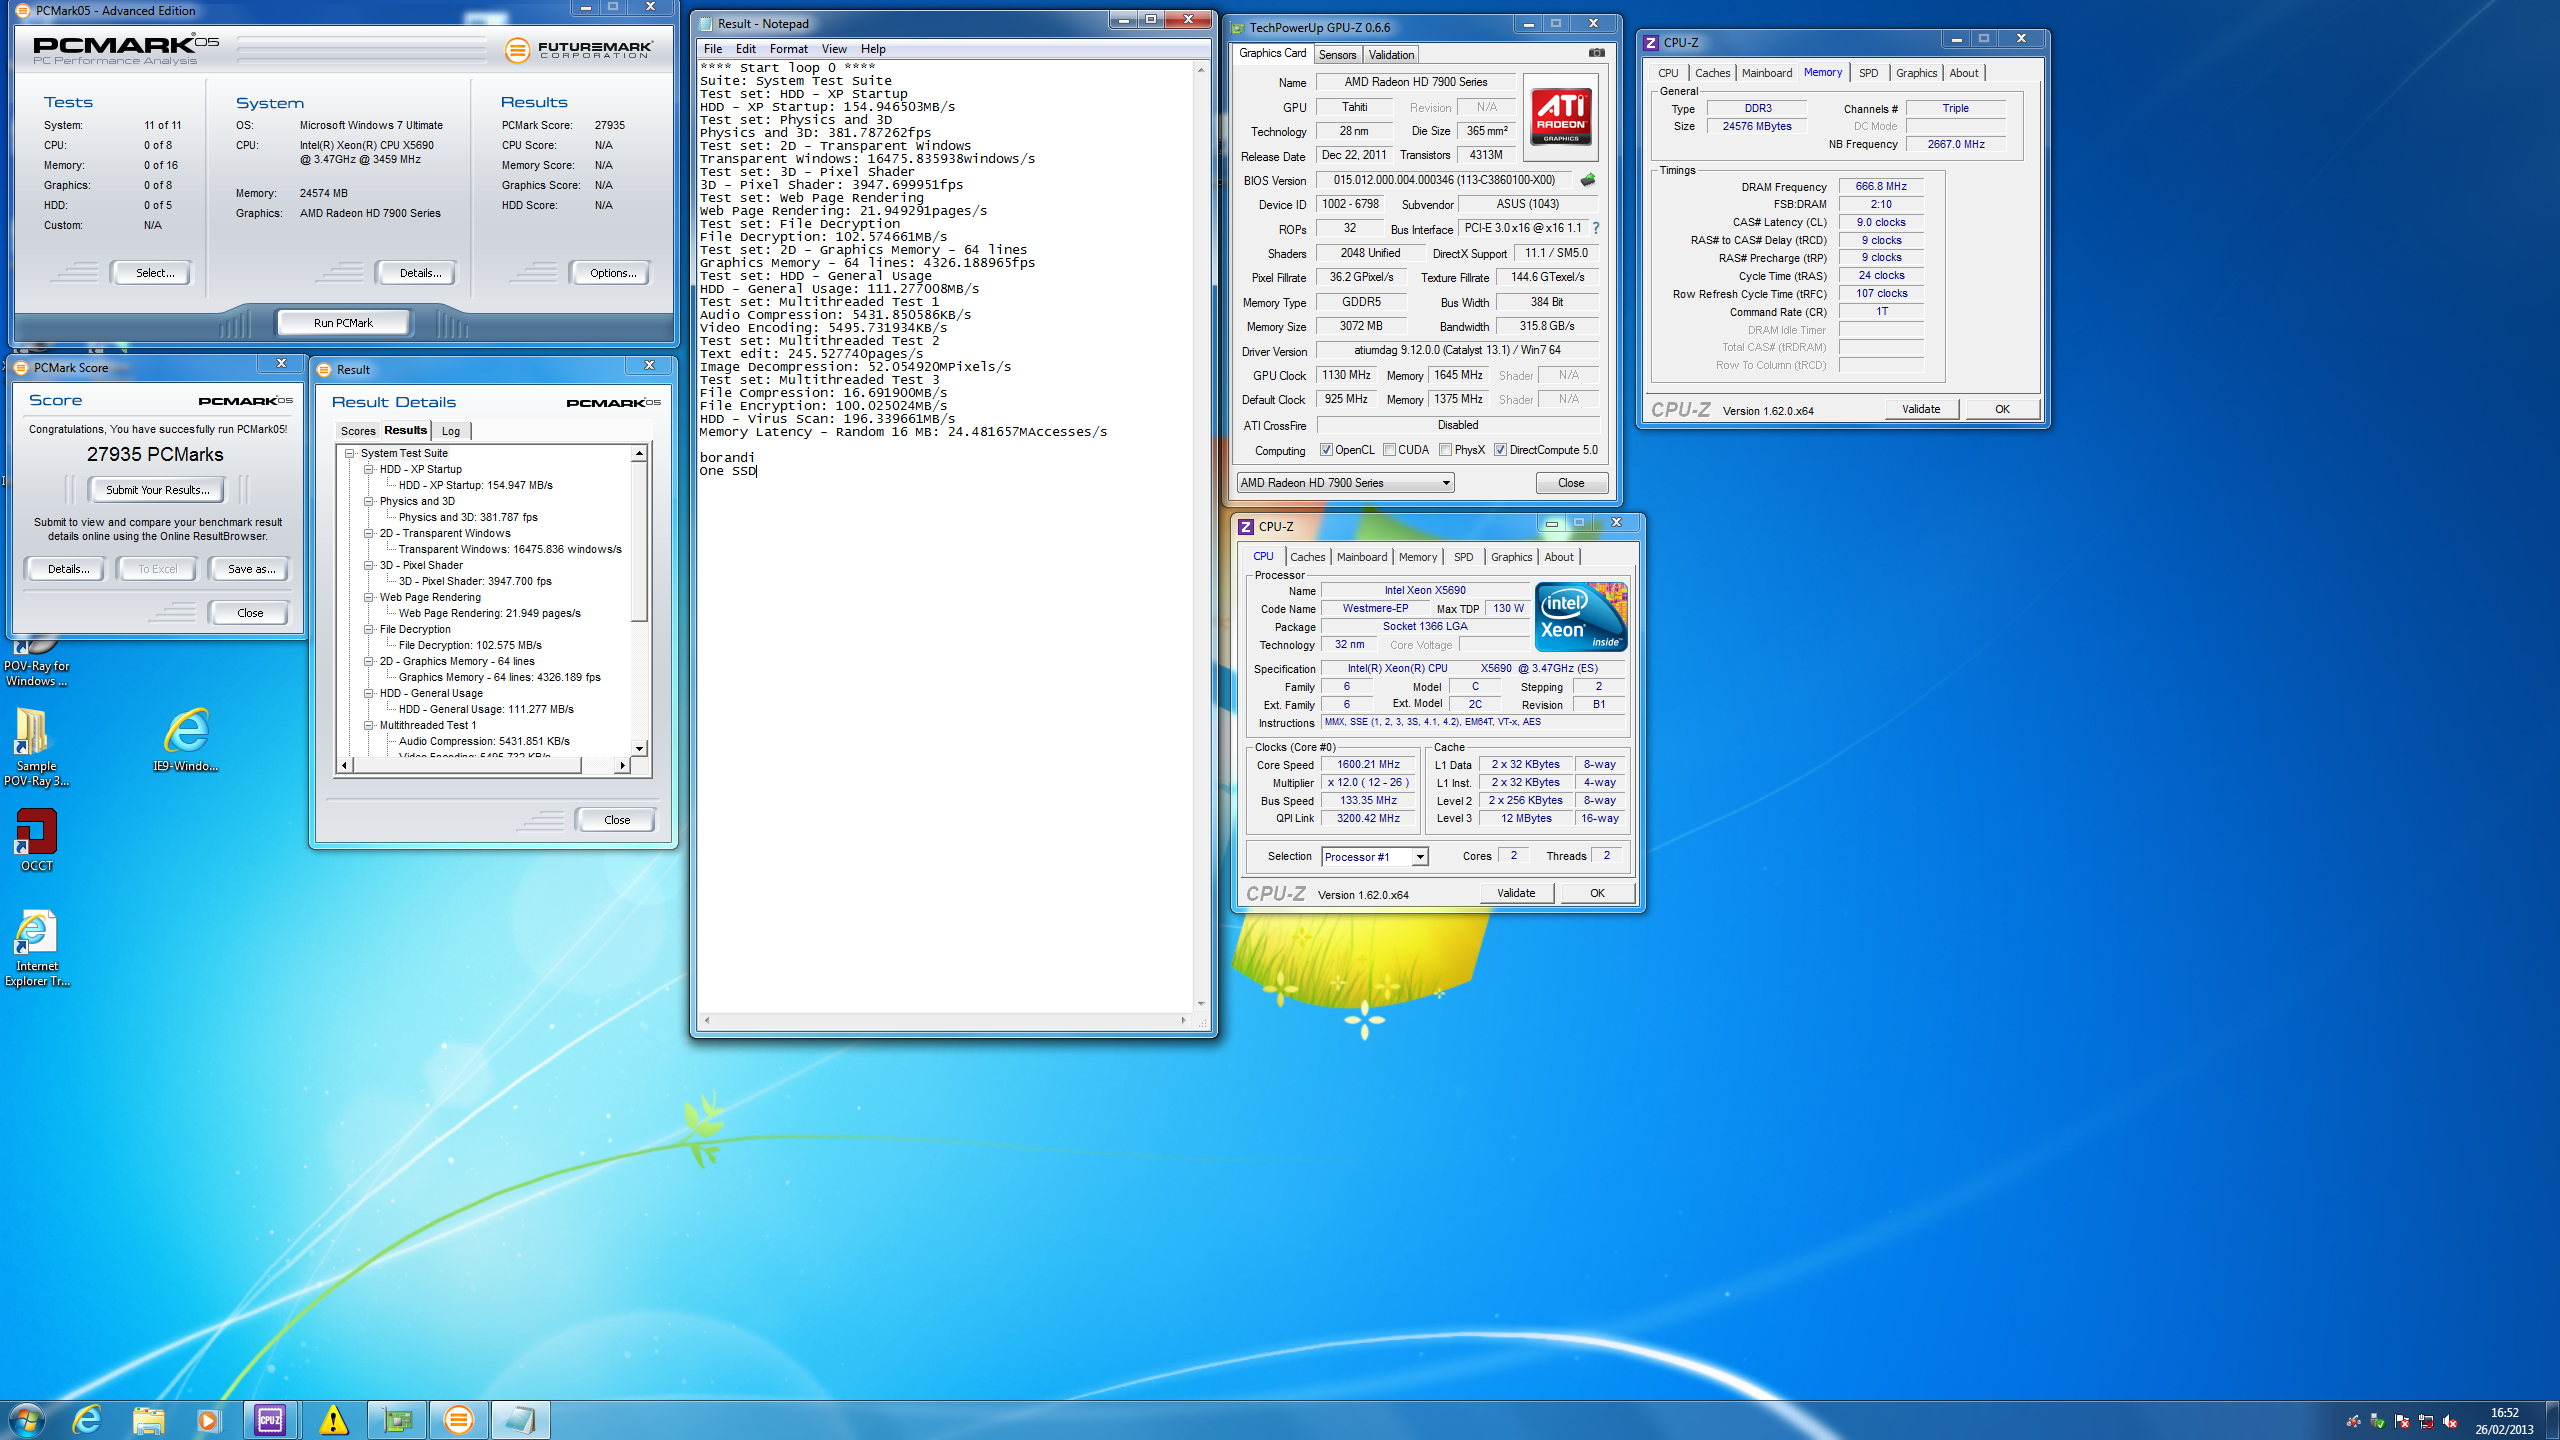2560x1440 pixels.
Task: Open the Windows Start orb
Action: (27, 1419)
